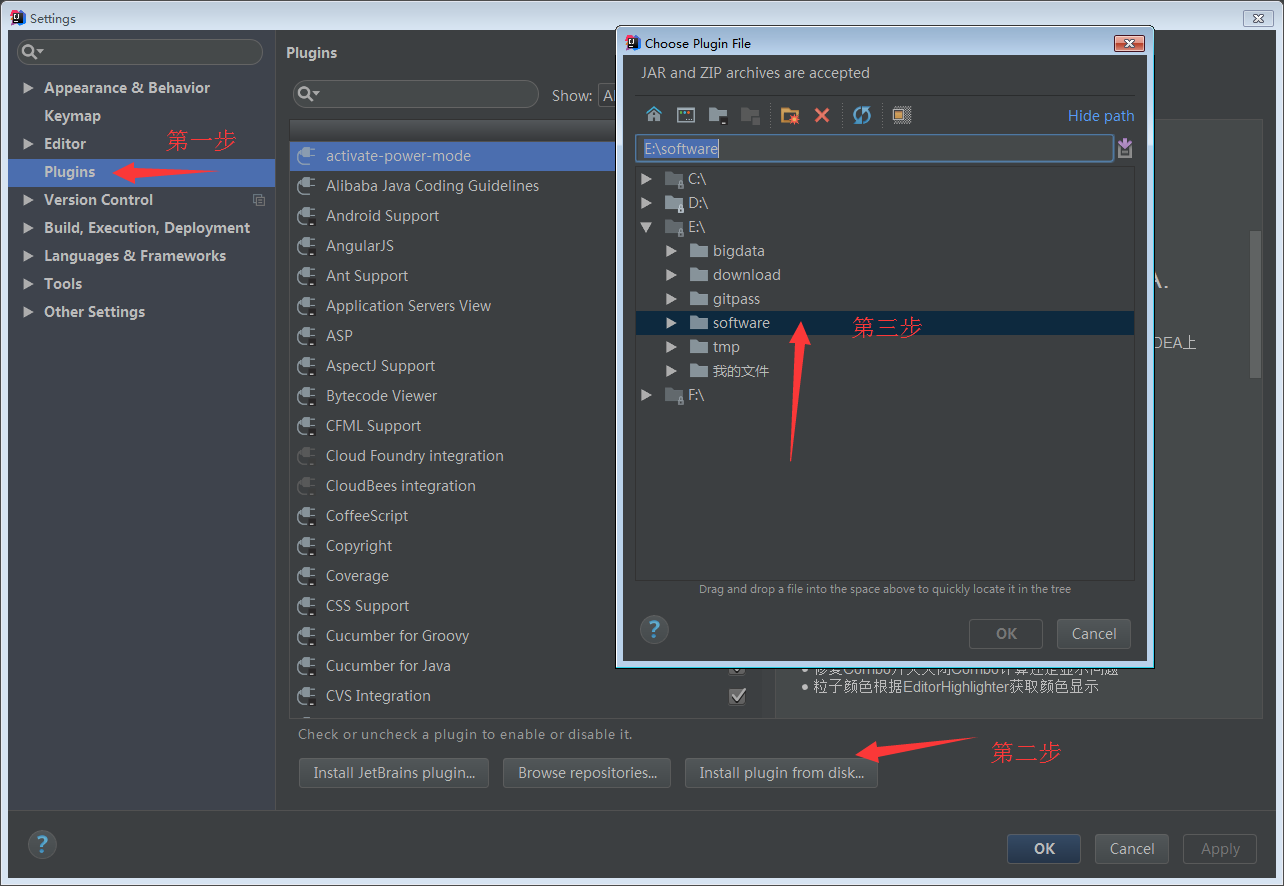Toggle the CVS Integration checkbox
The width and height of the screenshot is (1284, 886).
[x=738, y=696]
